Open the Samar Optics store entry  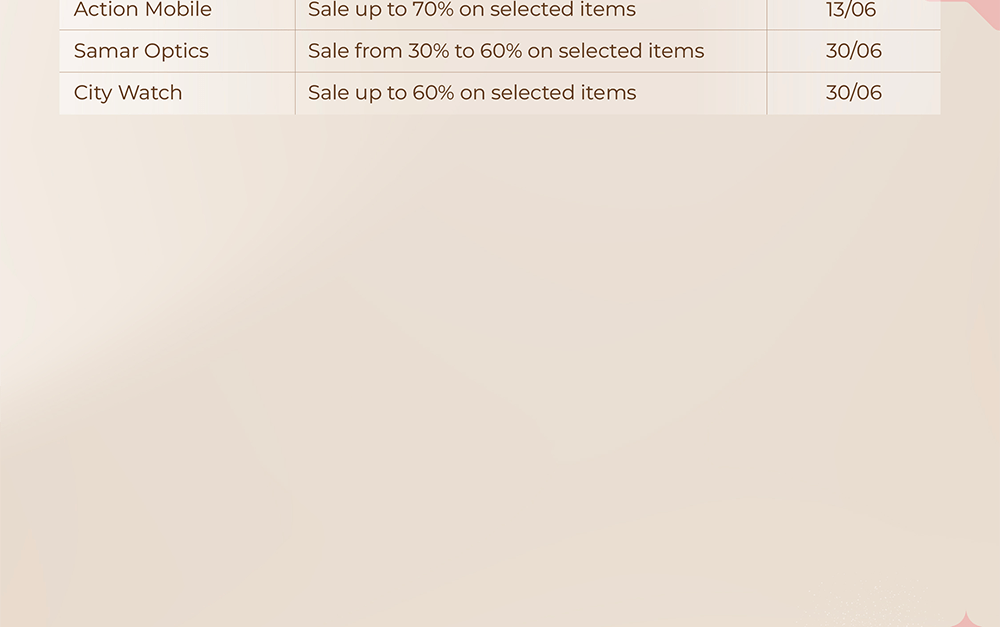(x=141, y=51)
